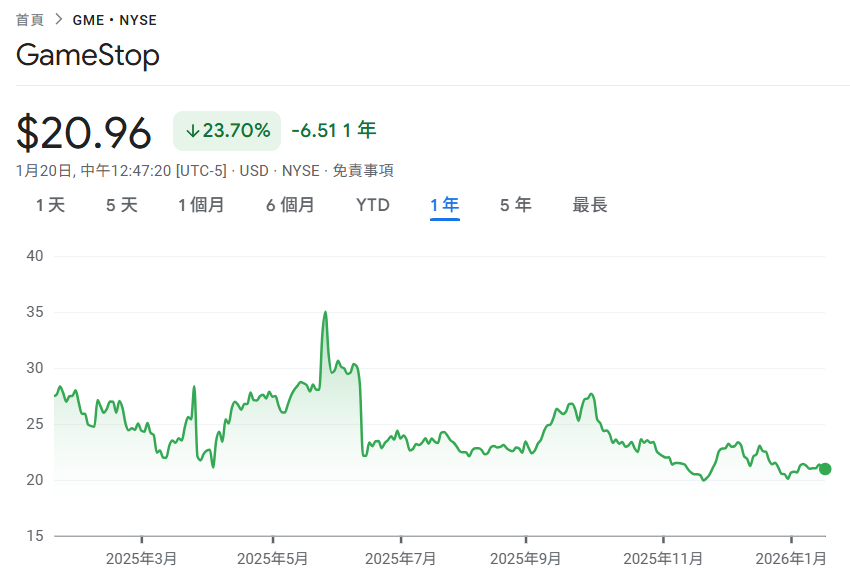Image resolution: width=850 pixels, height=575 pixels.
Task: Show the 1個月 chart range
Action: (x=201, y=205)
